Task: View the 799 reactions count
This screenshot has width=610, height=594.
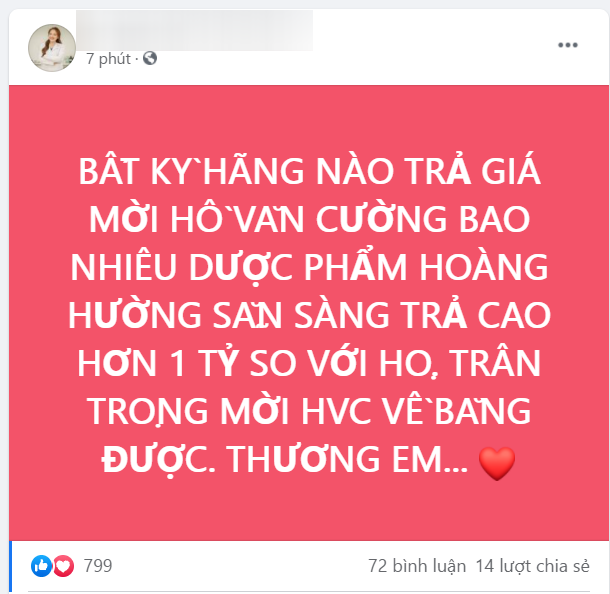Action: point(98,566)
